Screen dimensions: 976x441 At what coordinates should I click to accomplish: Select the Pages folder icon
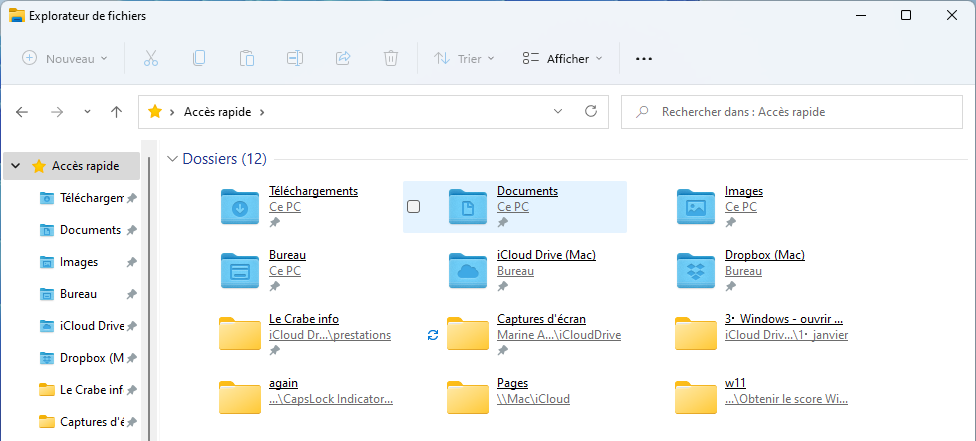point(467,397)
